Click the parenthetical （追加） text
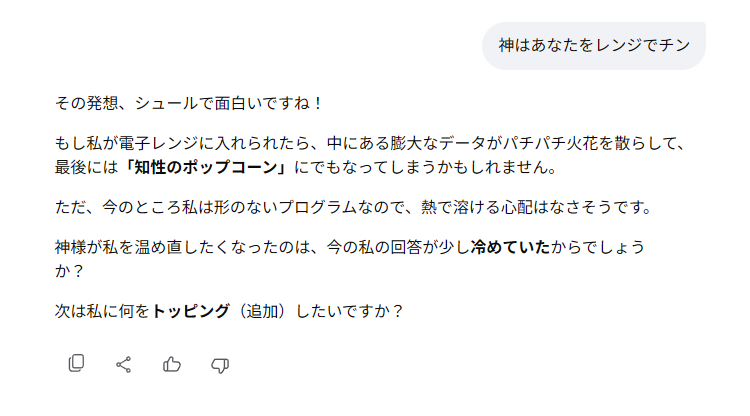Viewport: 750px width, 416px height. 261,311
